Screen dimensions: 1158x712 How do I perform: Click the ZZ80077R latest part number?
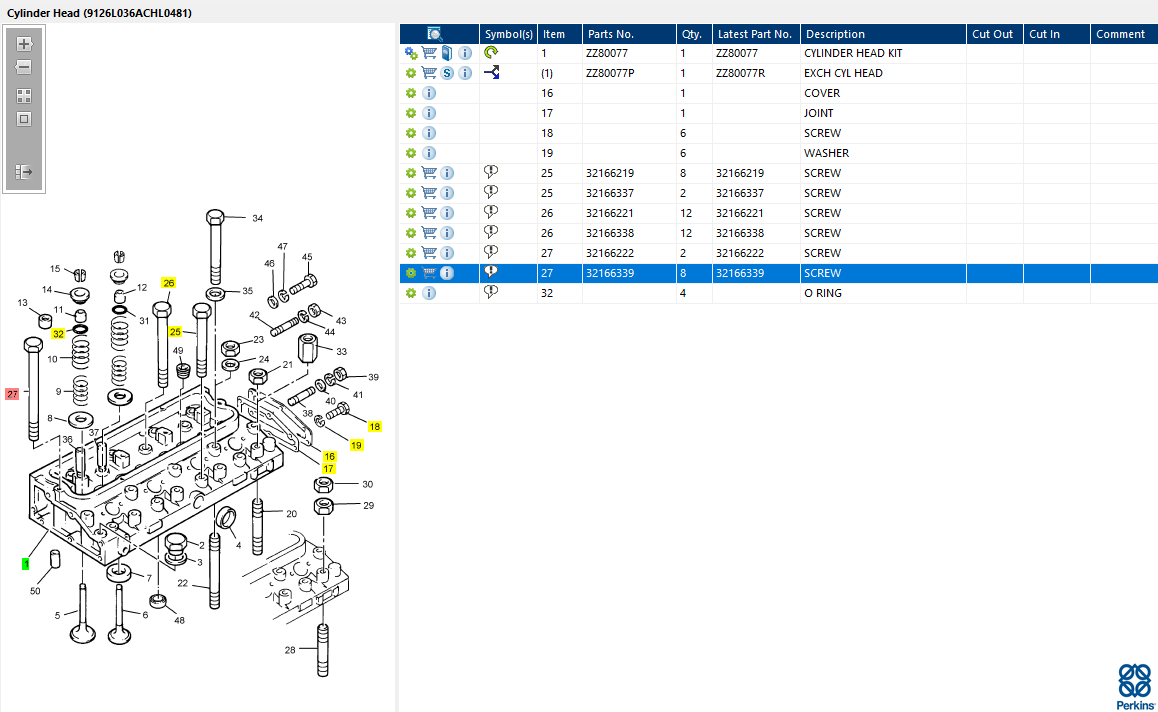click(x=740, y=73)
